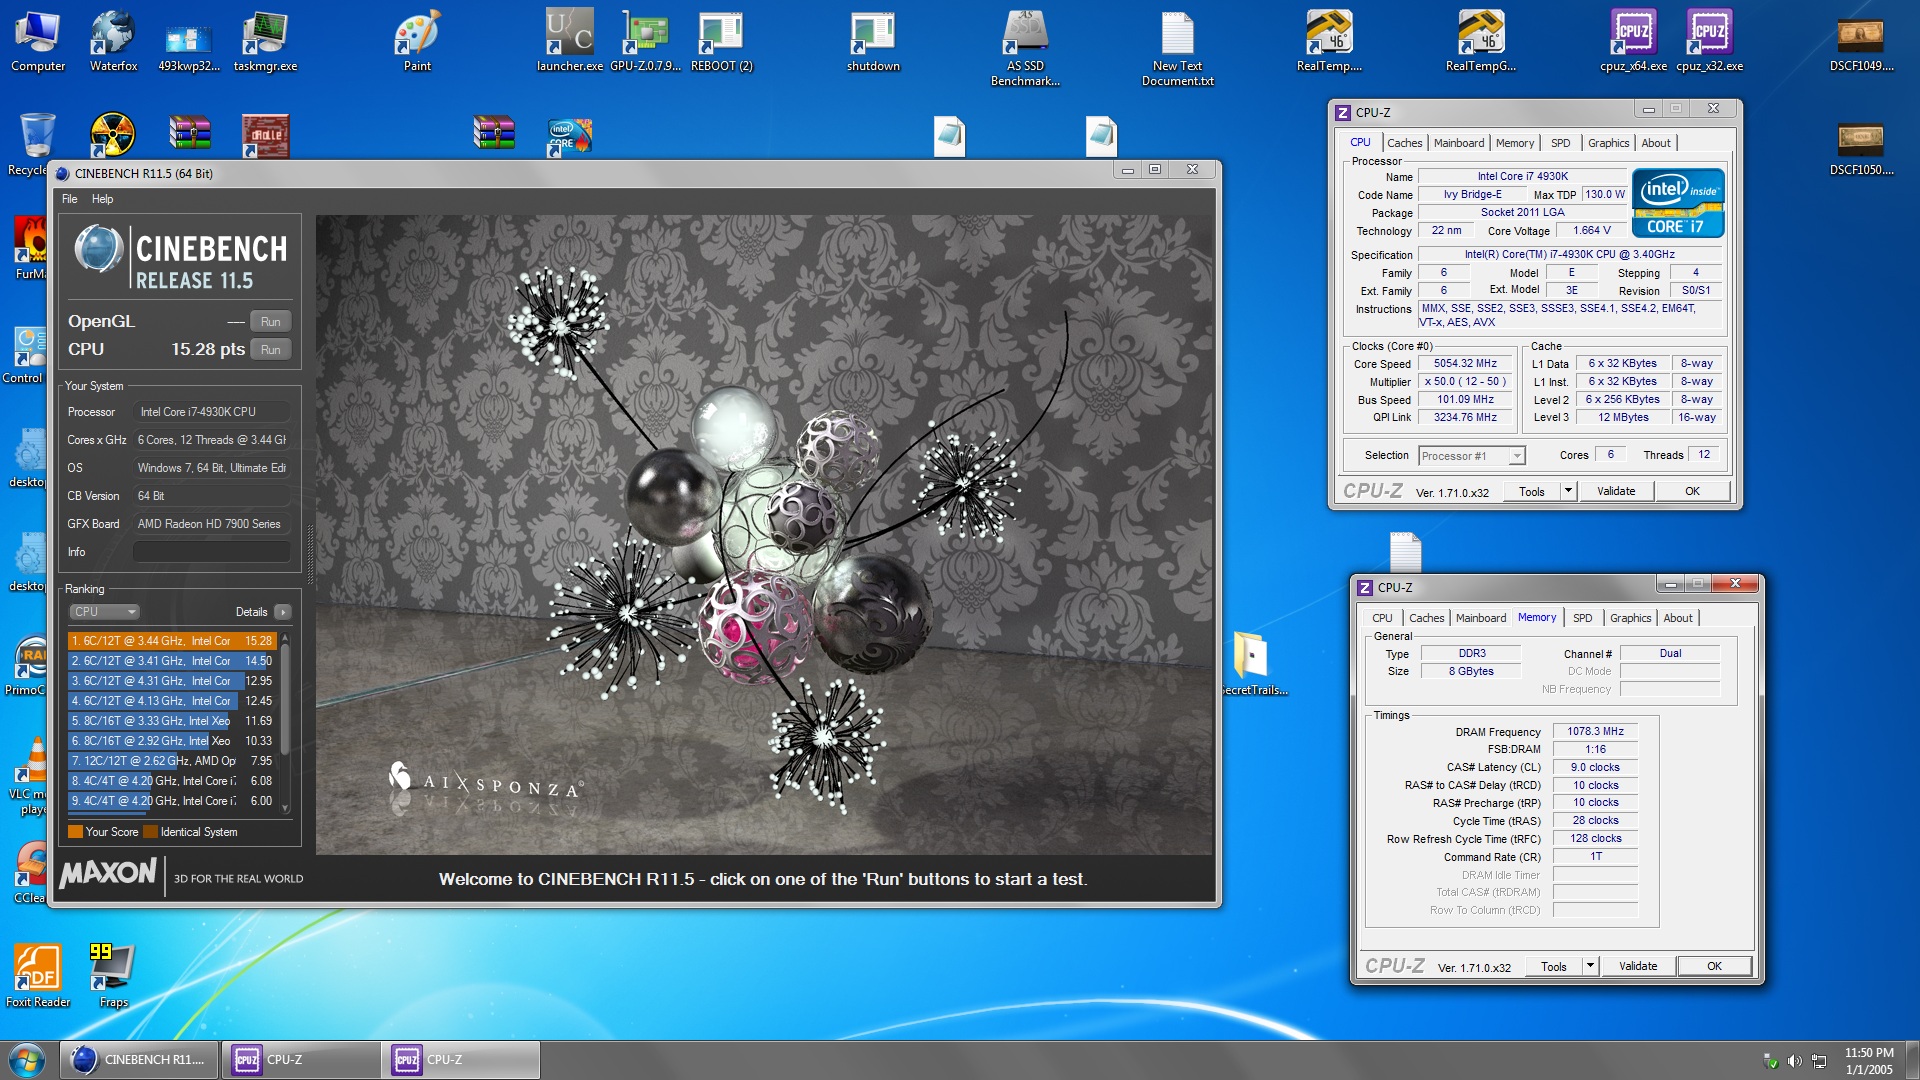Select ranking row 1 with score 15.28

click(172, 641)
